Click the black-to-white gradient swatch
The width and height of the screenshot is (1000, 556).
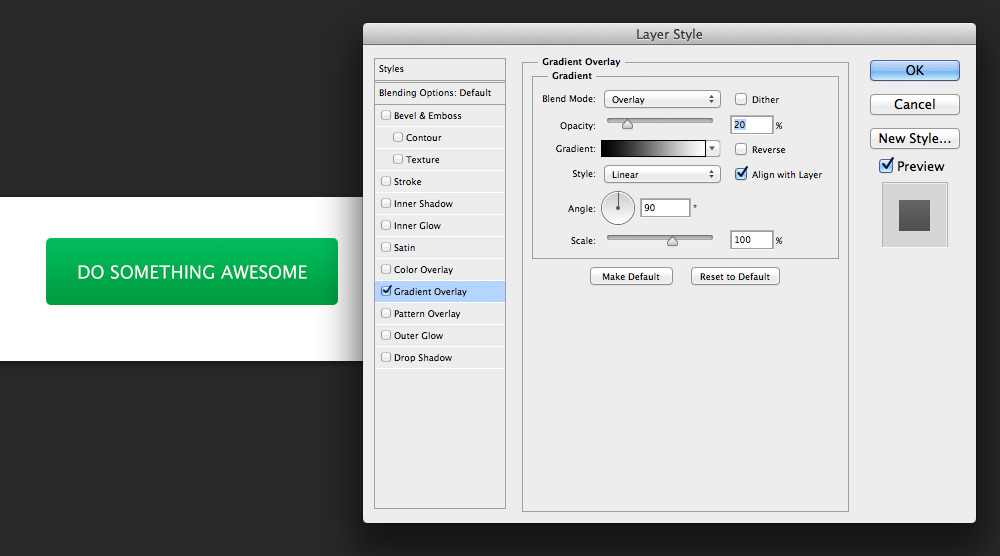click(x=653, y=149)
